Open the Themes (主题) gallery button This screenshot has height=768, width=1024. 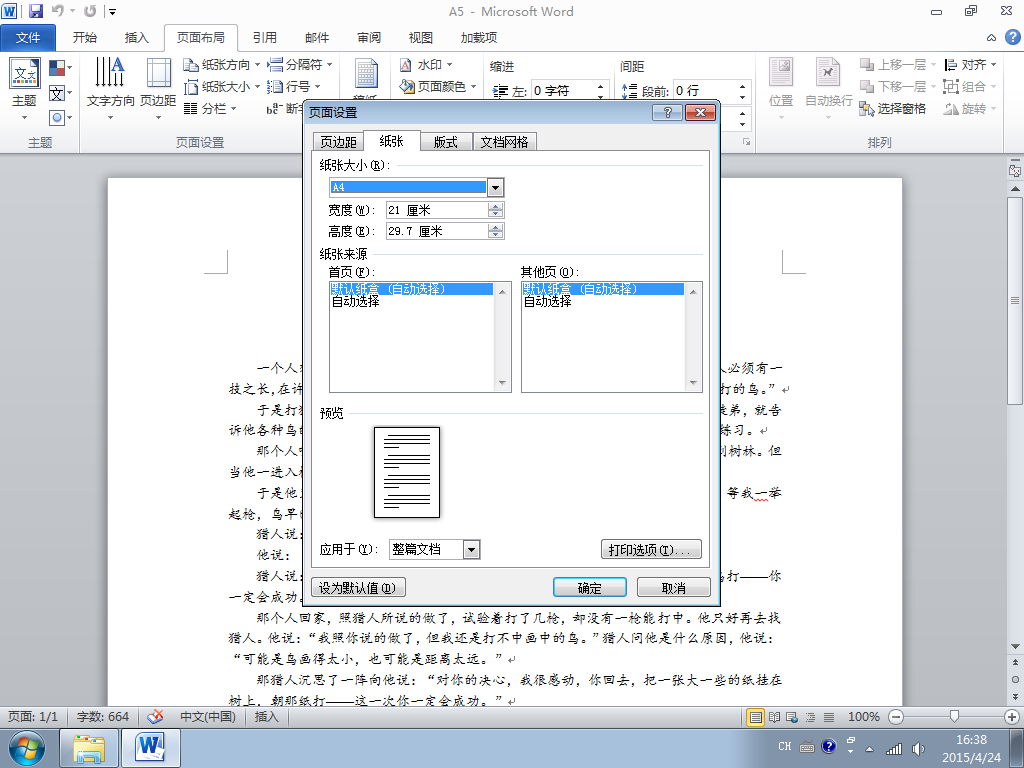pyautogui.click(x=25, y=90)
